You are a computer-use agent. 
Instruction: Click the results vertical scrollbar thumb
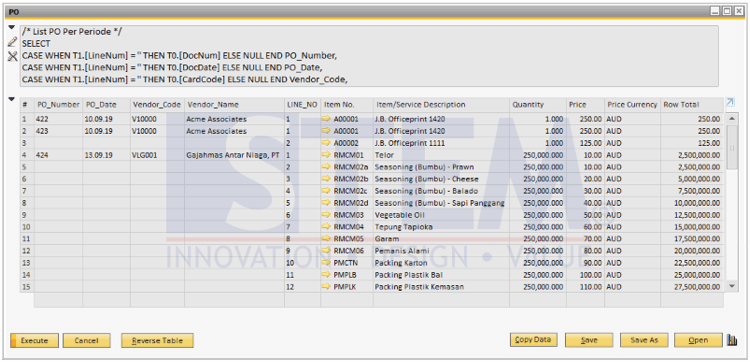pos(732,147)
